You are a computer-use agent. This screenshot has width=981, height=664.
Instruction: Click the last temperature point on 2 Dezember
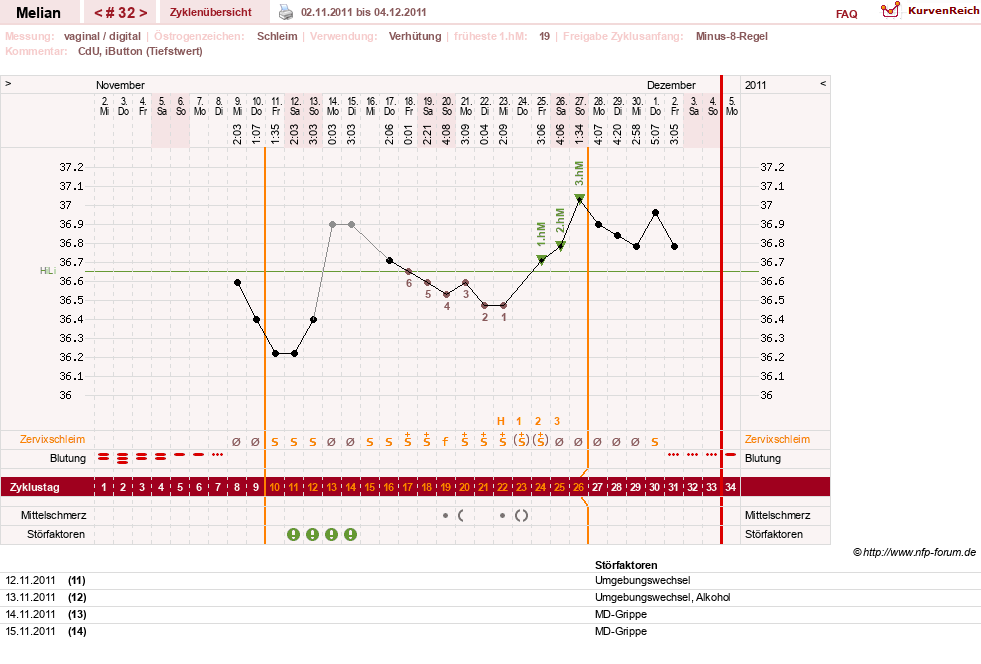pos(674,247)
